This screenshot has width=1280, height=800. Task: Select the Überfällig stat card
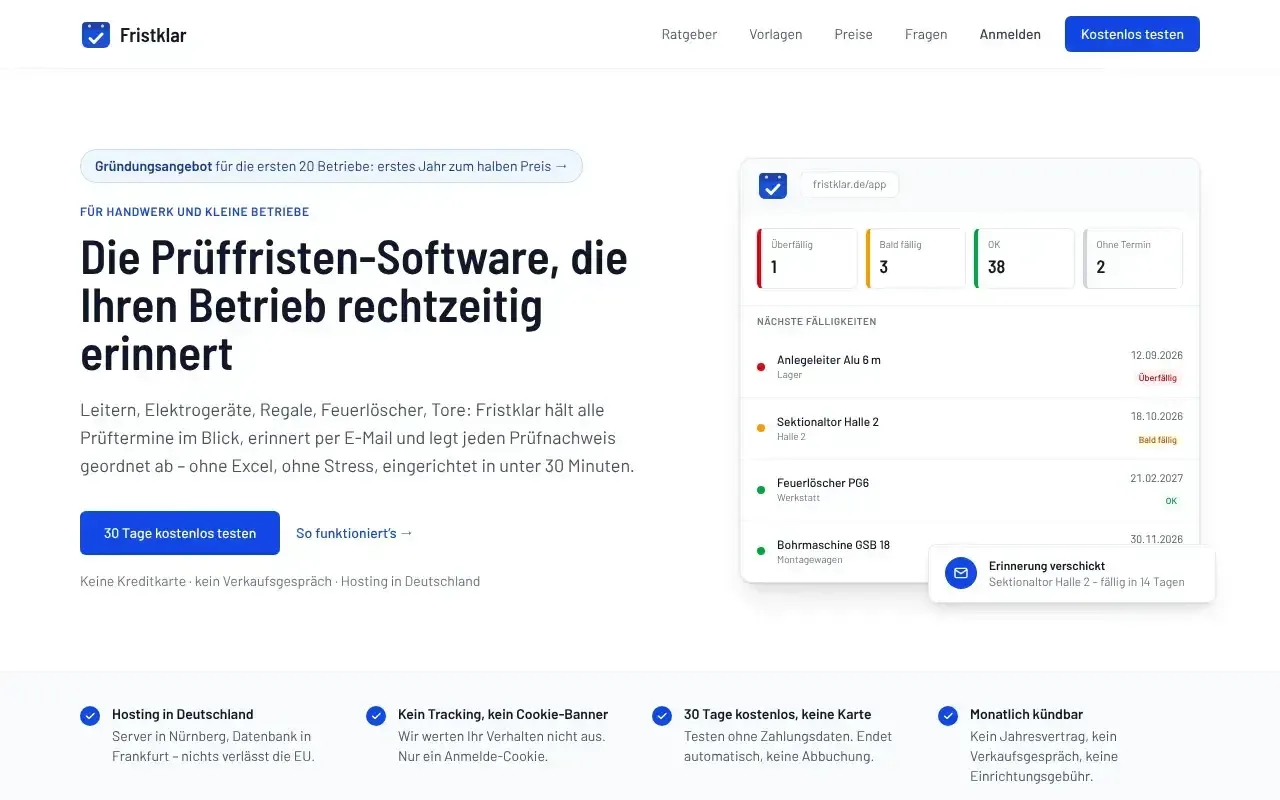(x=808, y=259)
